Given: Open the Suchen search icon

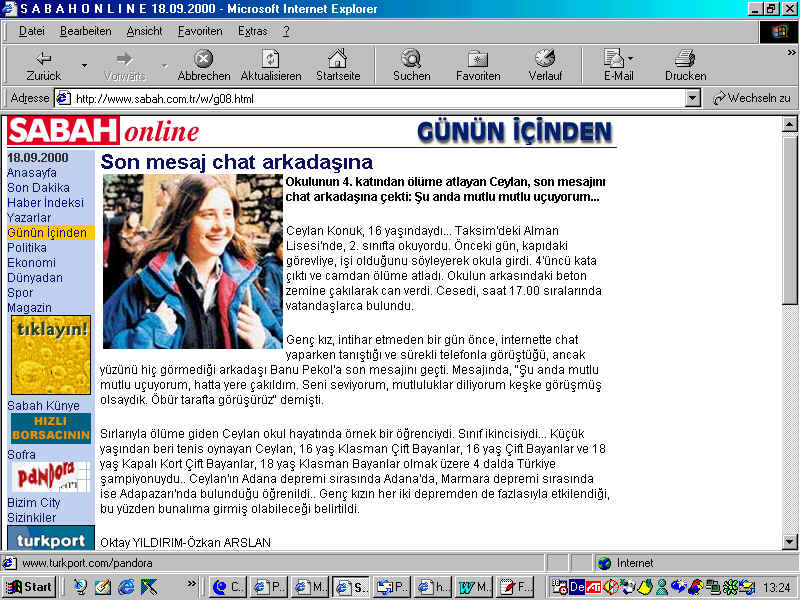Looking at the screenshot, I should pyautogui.click(x=411, y=59).
